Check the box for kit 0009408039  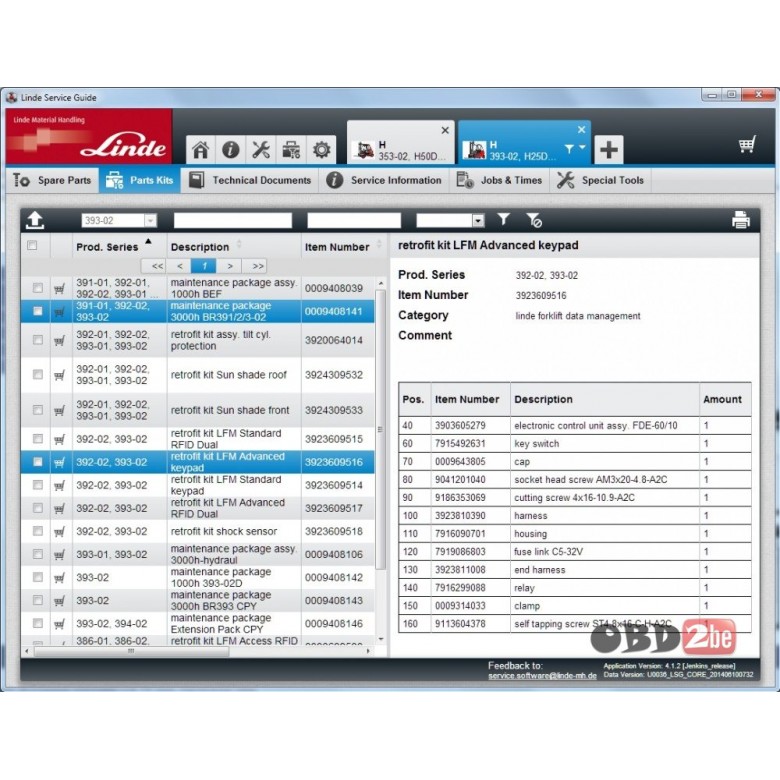(x=38, y=288)
